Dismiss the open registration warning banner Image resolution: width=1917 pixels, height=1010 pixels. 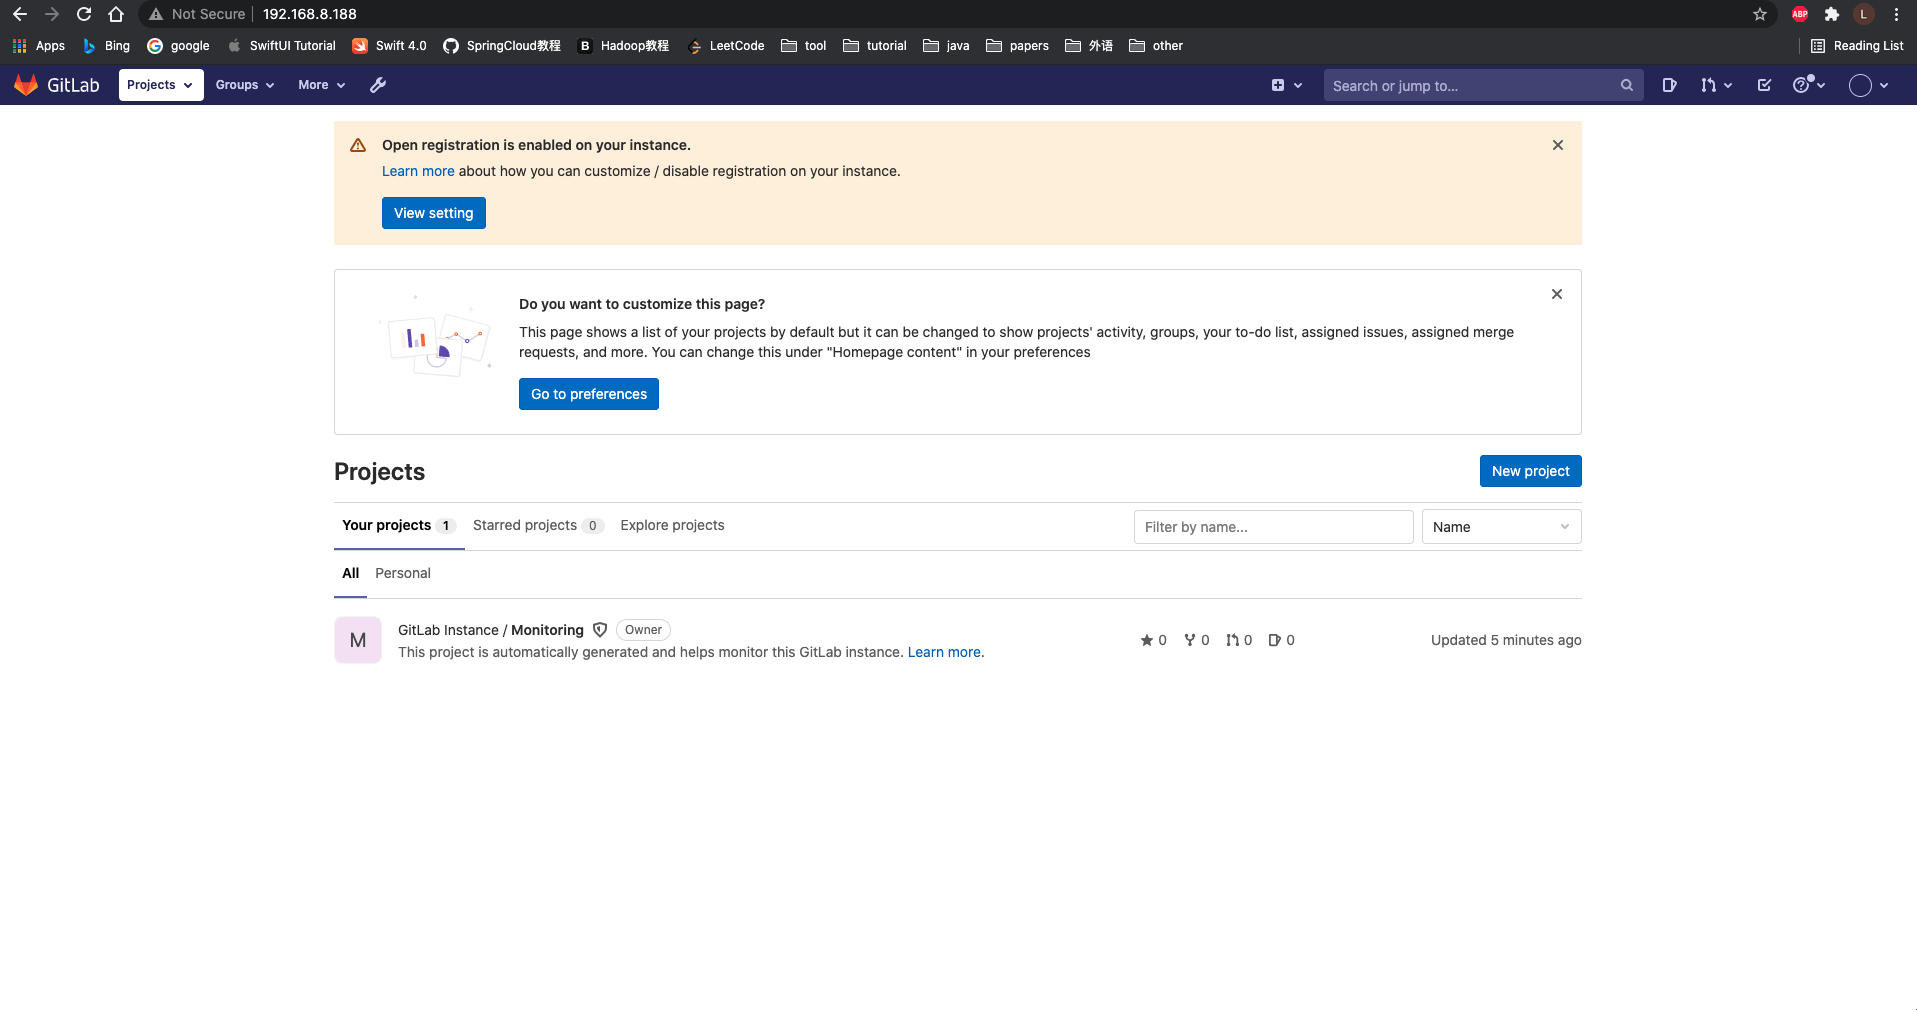click(1558, 145)
